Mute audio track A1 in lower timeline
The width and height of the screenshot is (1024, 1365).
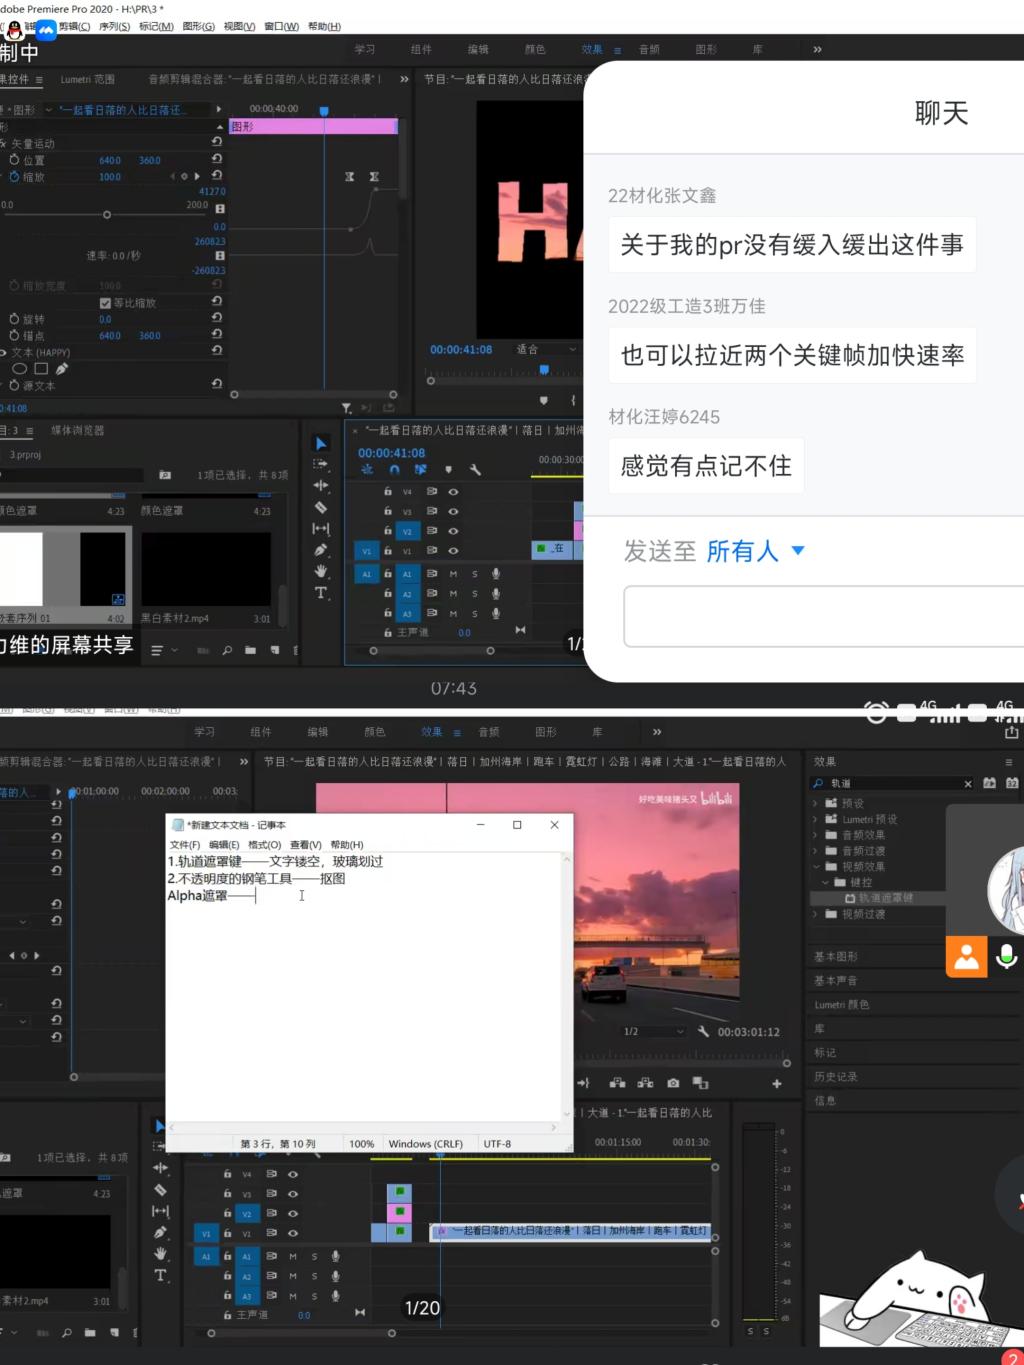tap(293, 1256)
